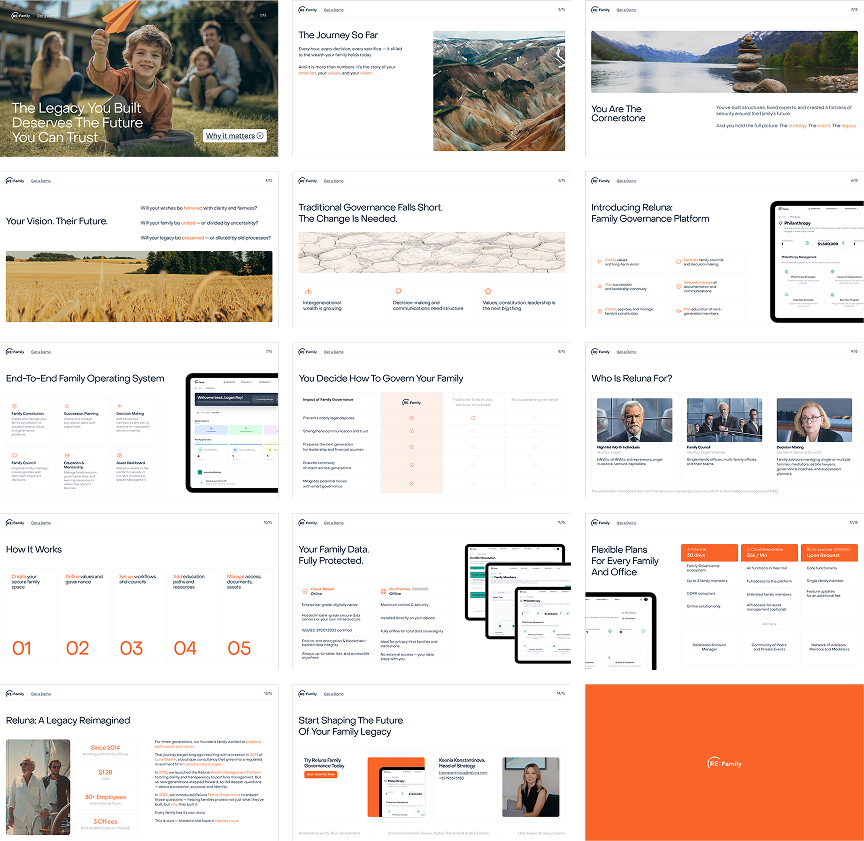Select the "On-premise Upon Request" plan header

click(829, 553)
